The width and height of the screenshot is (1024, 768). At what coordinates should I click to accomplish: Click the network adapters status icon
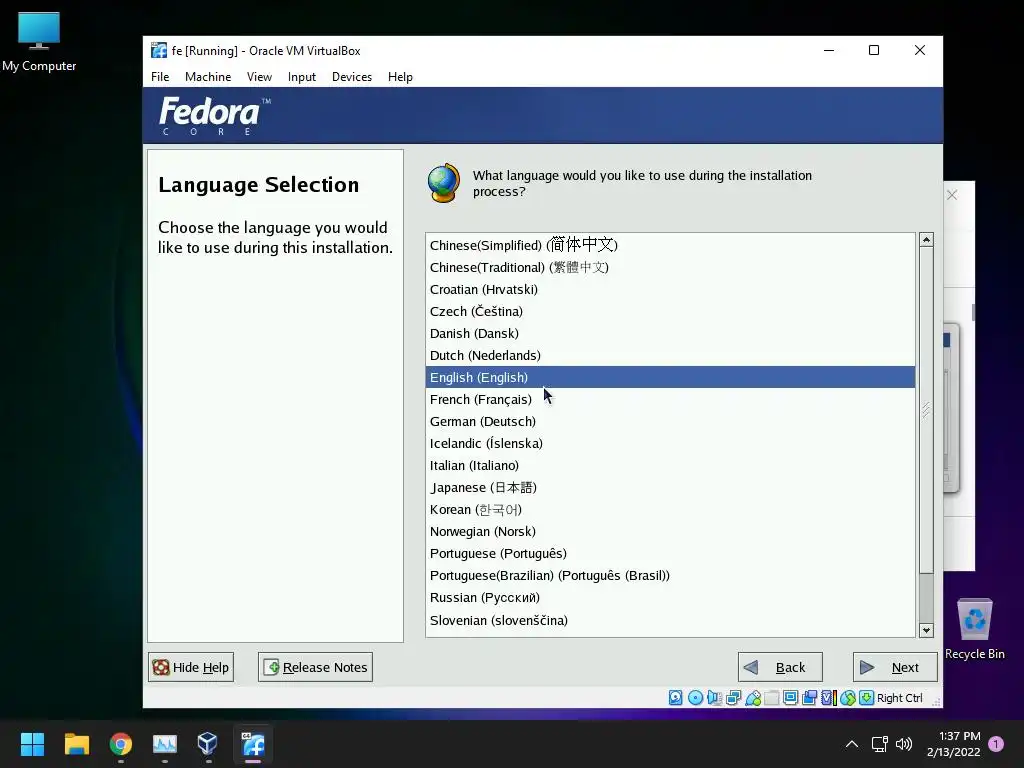click(x=733, y=698)
